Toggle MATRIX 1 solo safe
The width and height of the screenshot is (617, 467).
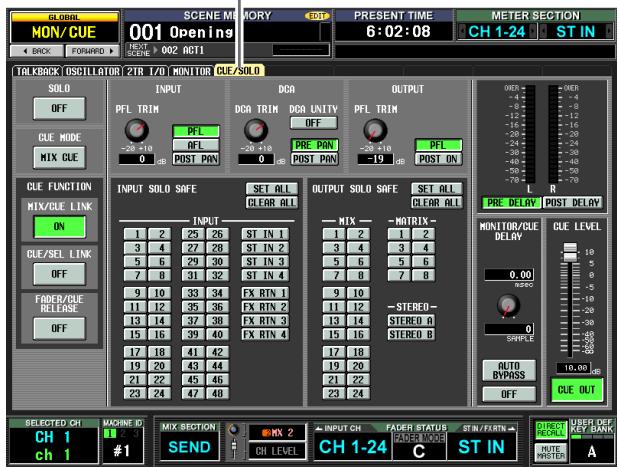tap(399, 234)
